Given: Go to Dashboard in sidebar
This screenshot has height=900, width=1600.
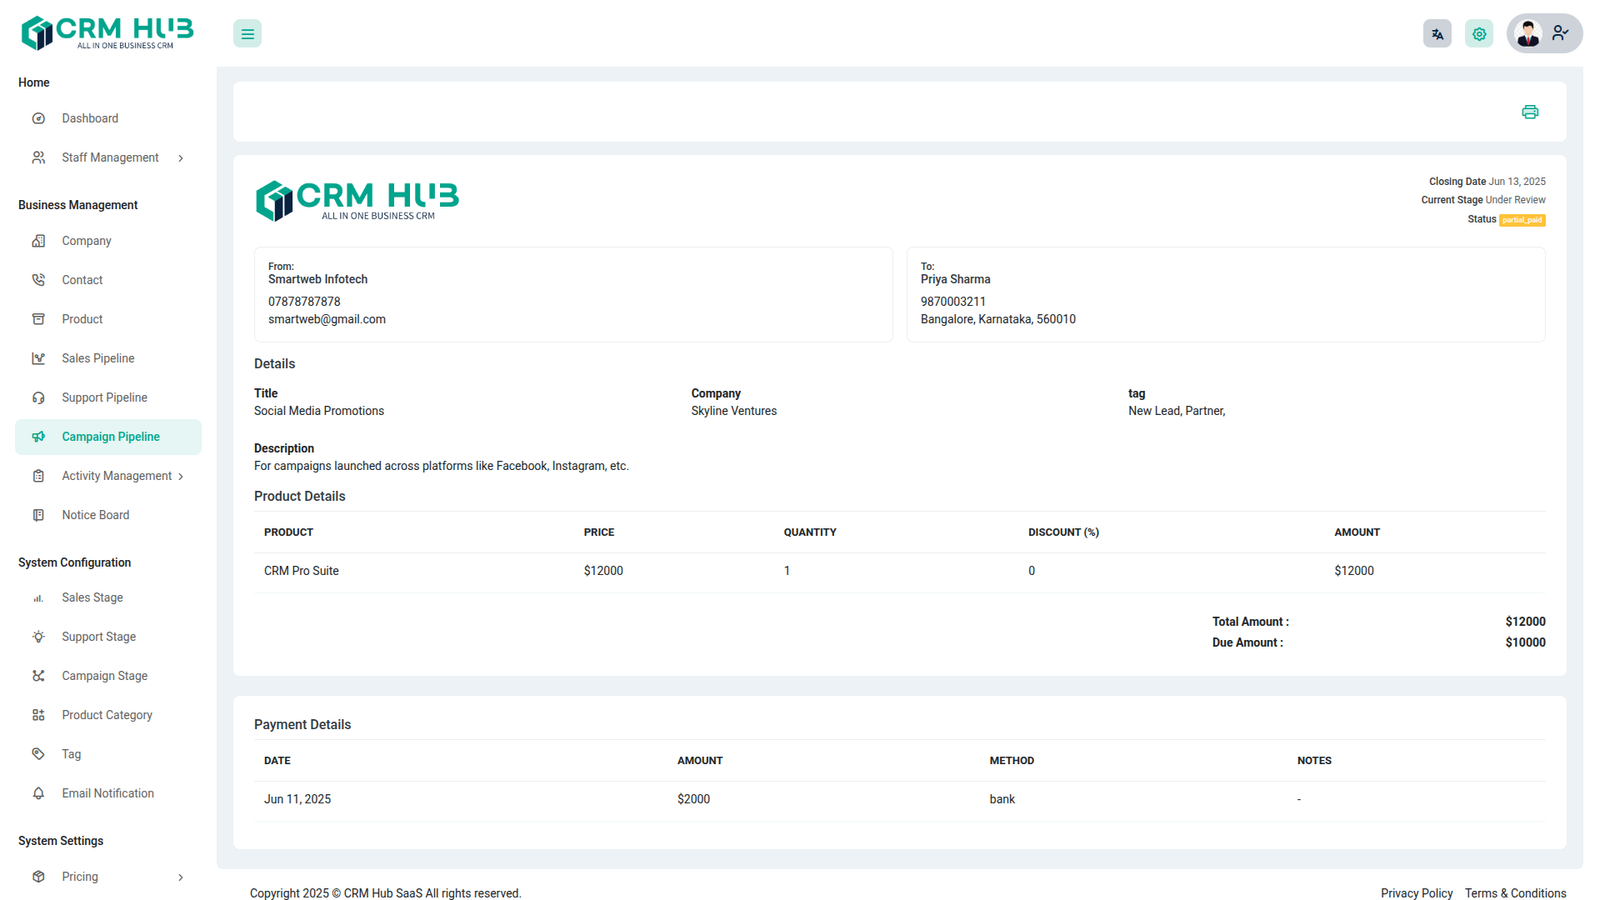Looking at the screenshot, I should pos(89,118).
